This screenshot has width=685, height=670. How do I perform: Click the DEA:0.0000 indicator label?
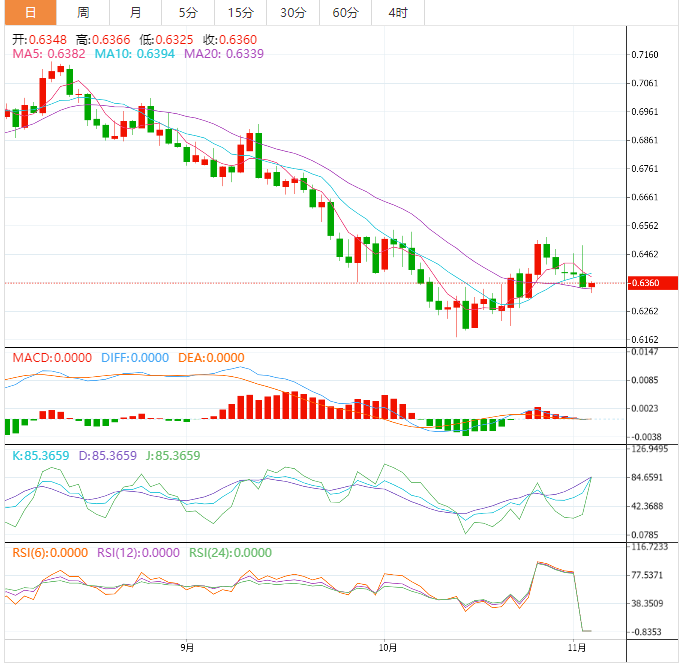click(x=211, y=358)
